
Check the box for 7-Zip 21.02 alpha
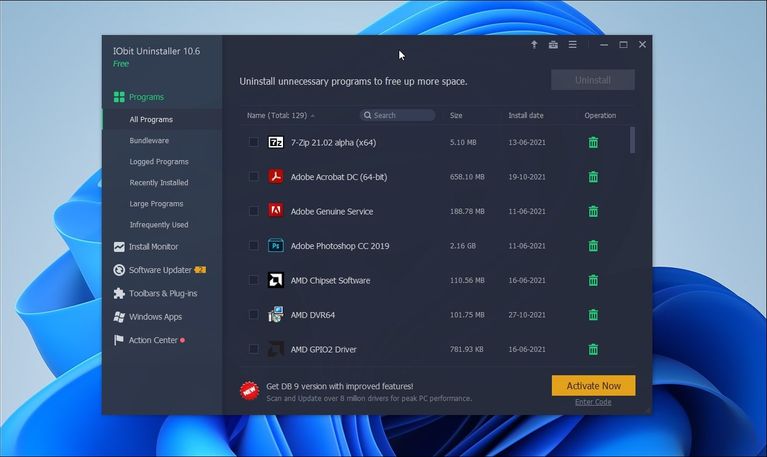(254, 142)
